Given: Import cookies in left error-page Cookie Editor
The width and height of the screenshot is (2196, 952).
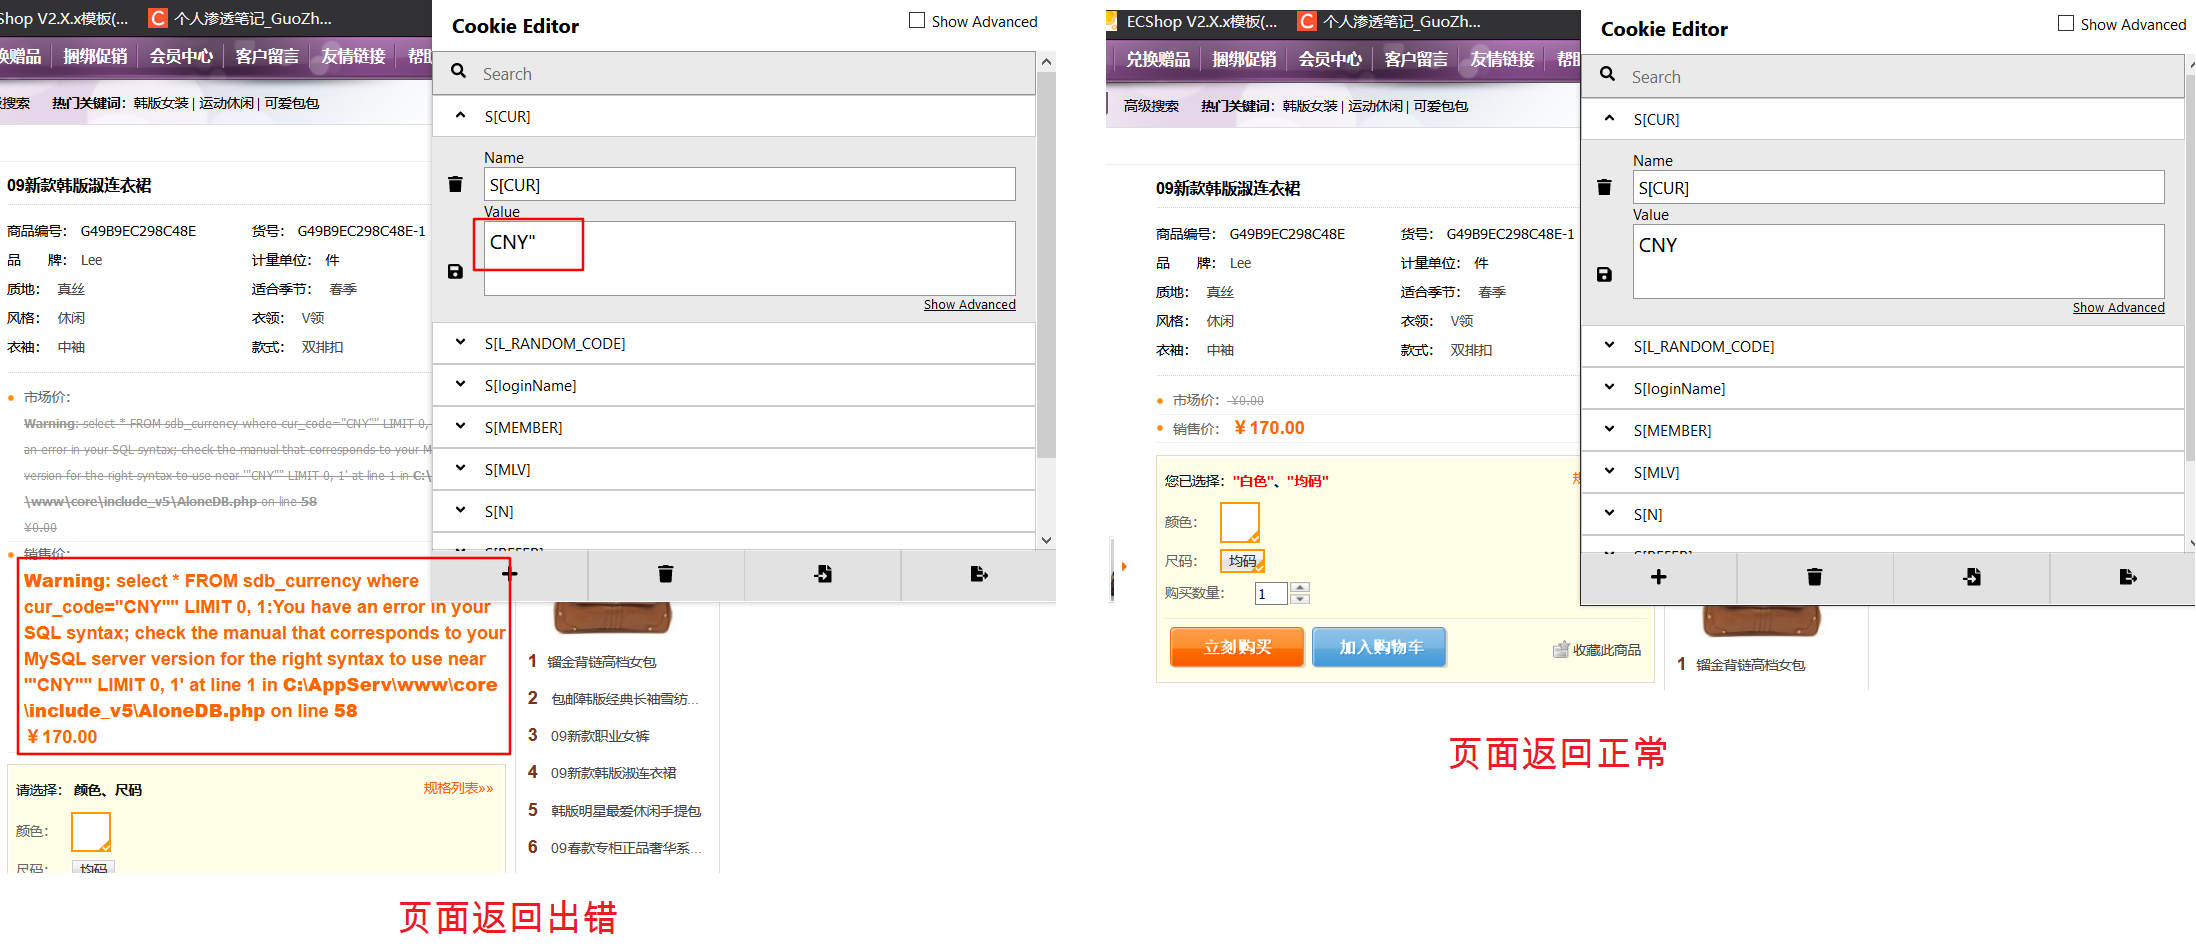Looking at the screenshot, I should pyautogui.click(x=823, y=574).
